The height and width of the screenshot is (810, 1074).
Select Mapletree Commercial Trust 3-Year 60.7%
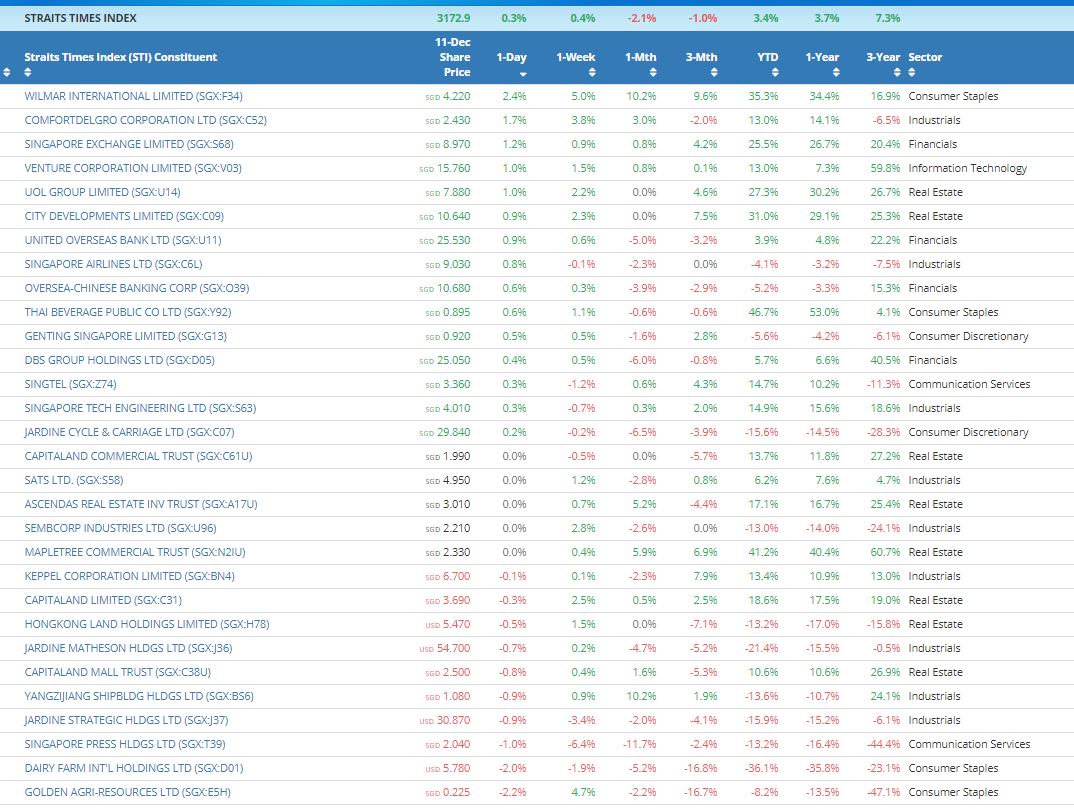[886, 552]
